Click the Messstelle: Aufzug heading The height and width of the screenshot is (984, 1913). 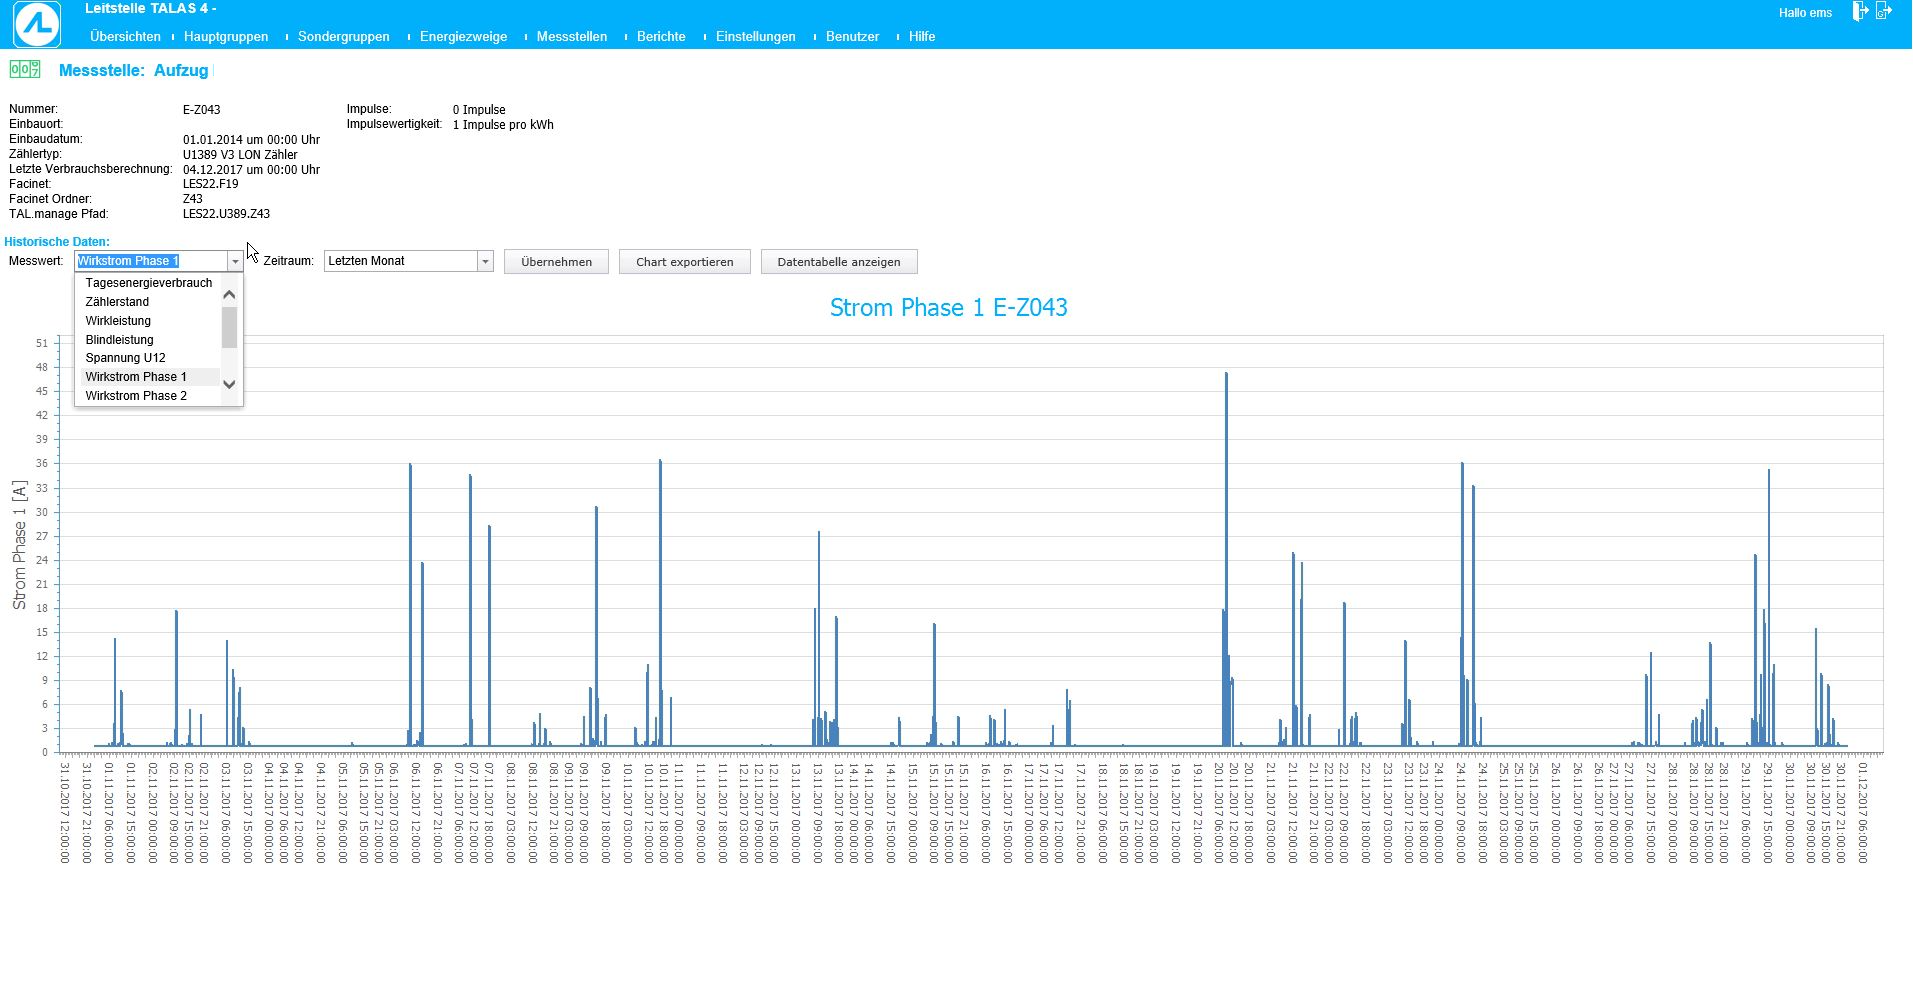pos(133,70)
